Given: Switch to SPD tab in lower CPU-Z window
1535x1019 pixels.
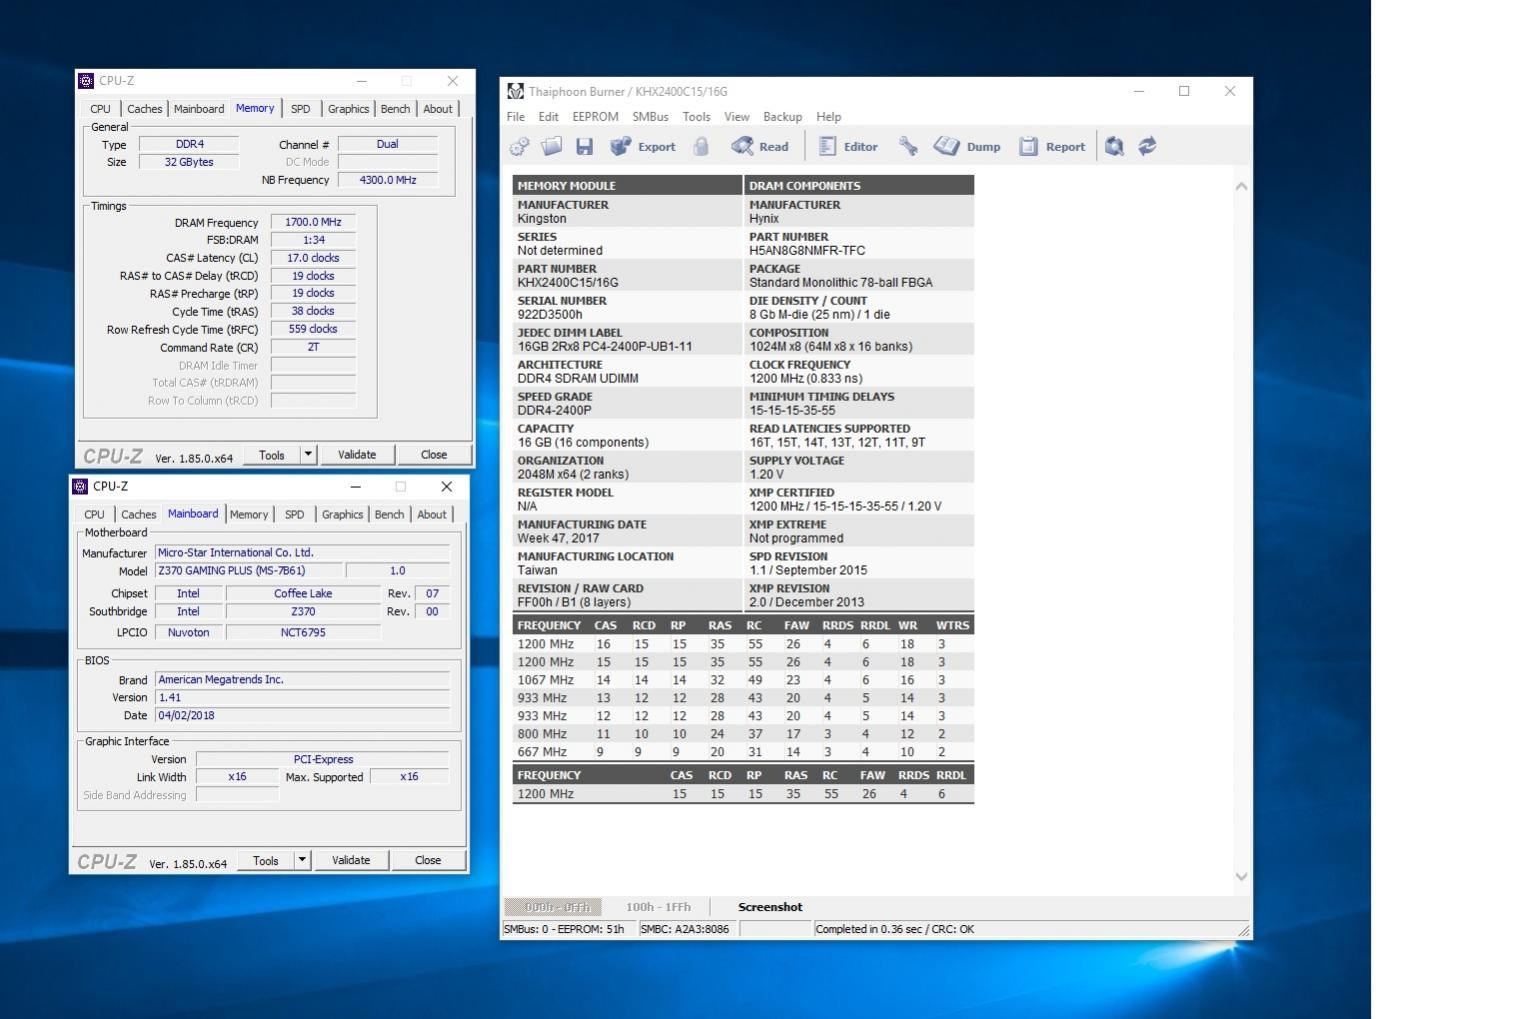Looking at the screenshot, I should [295, 515].
